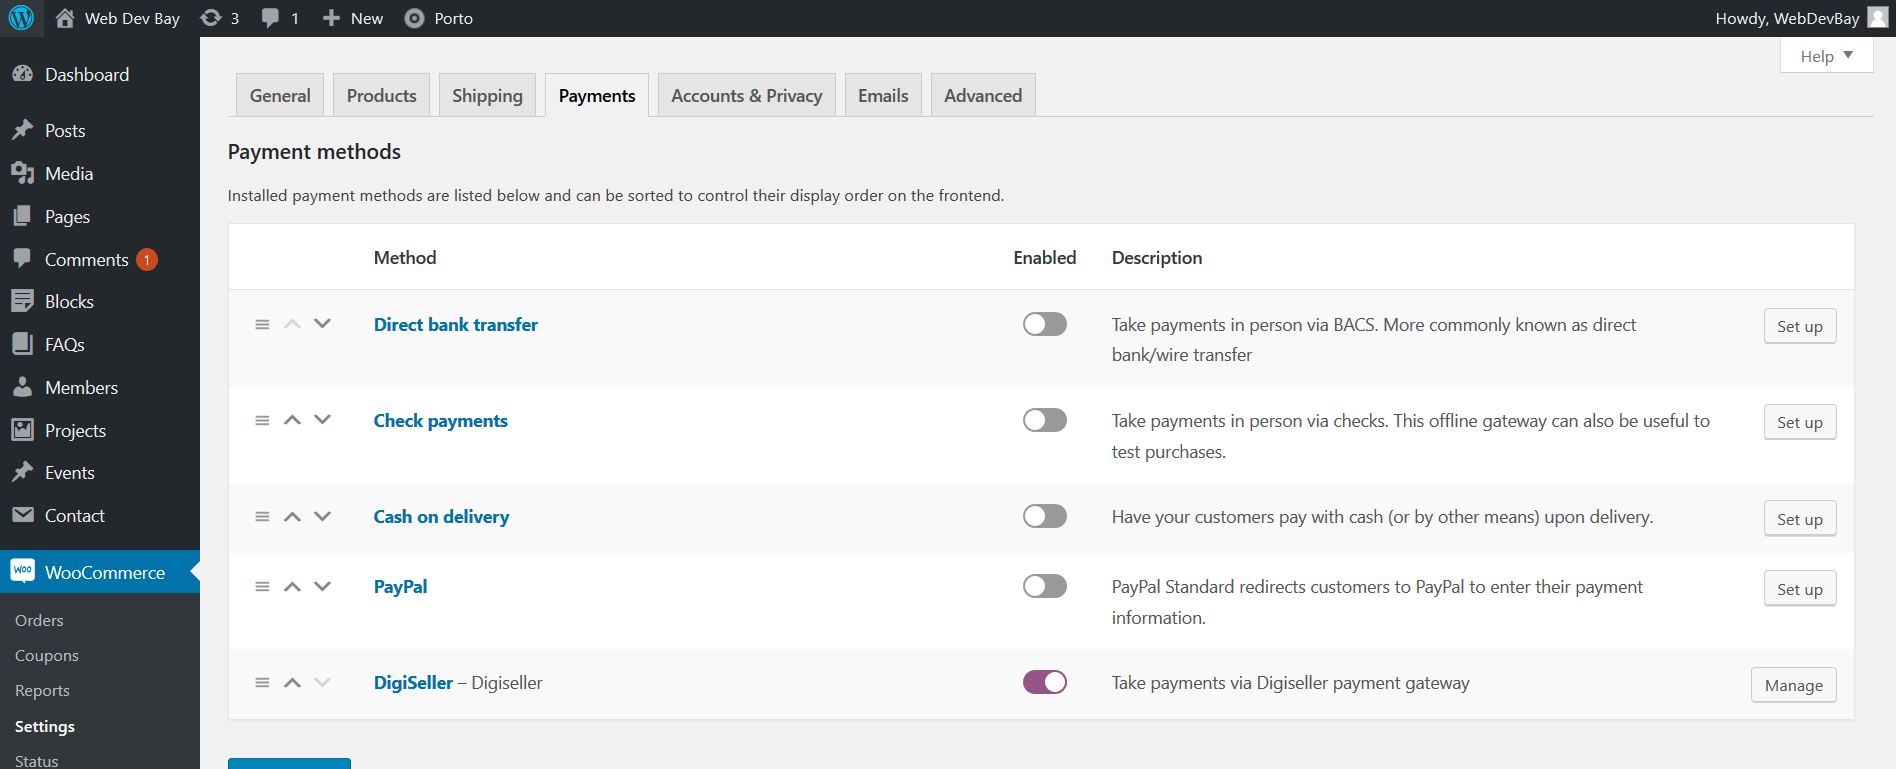
Task: Switch to the Shipping tab
Action: (487, 96)
